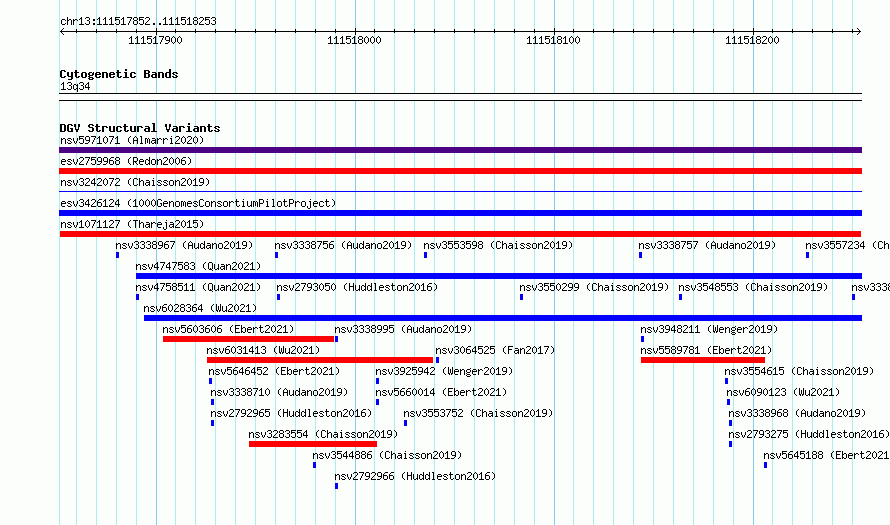Click the blue marker under nsv3550299
The width and height of the screenshot is (890, 525).
point(521,297)
